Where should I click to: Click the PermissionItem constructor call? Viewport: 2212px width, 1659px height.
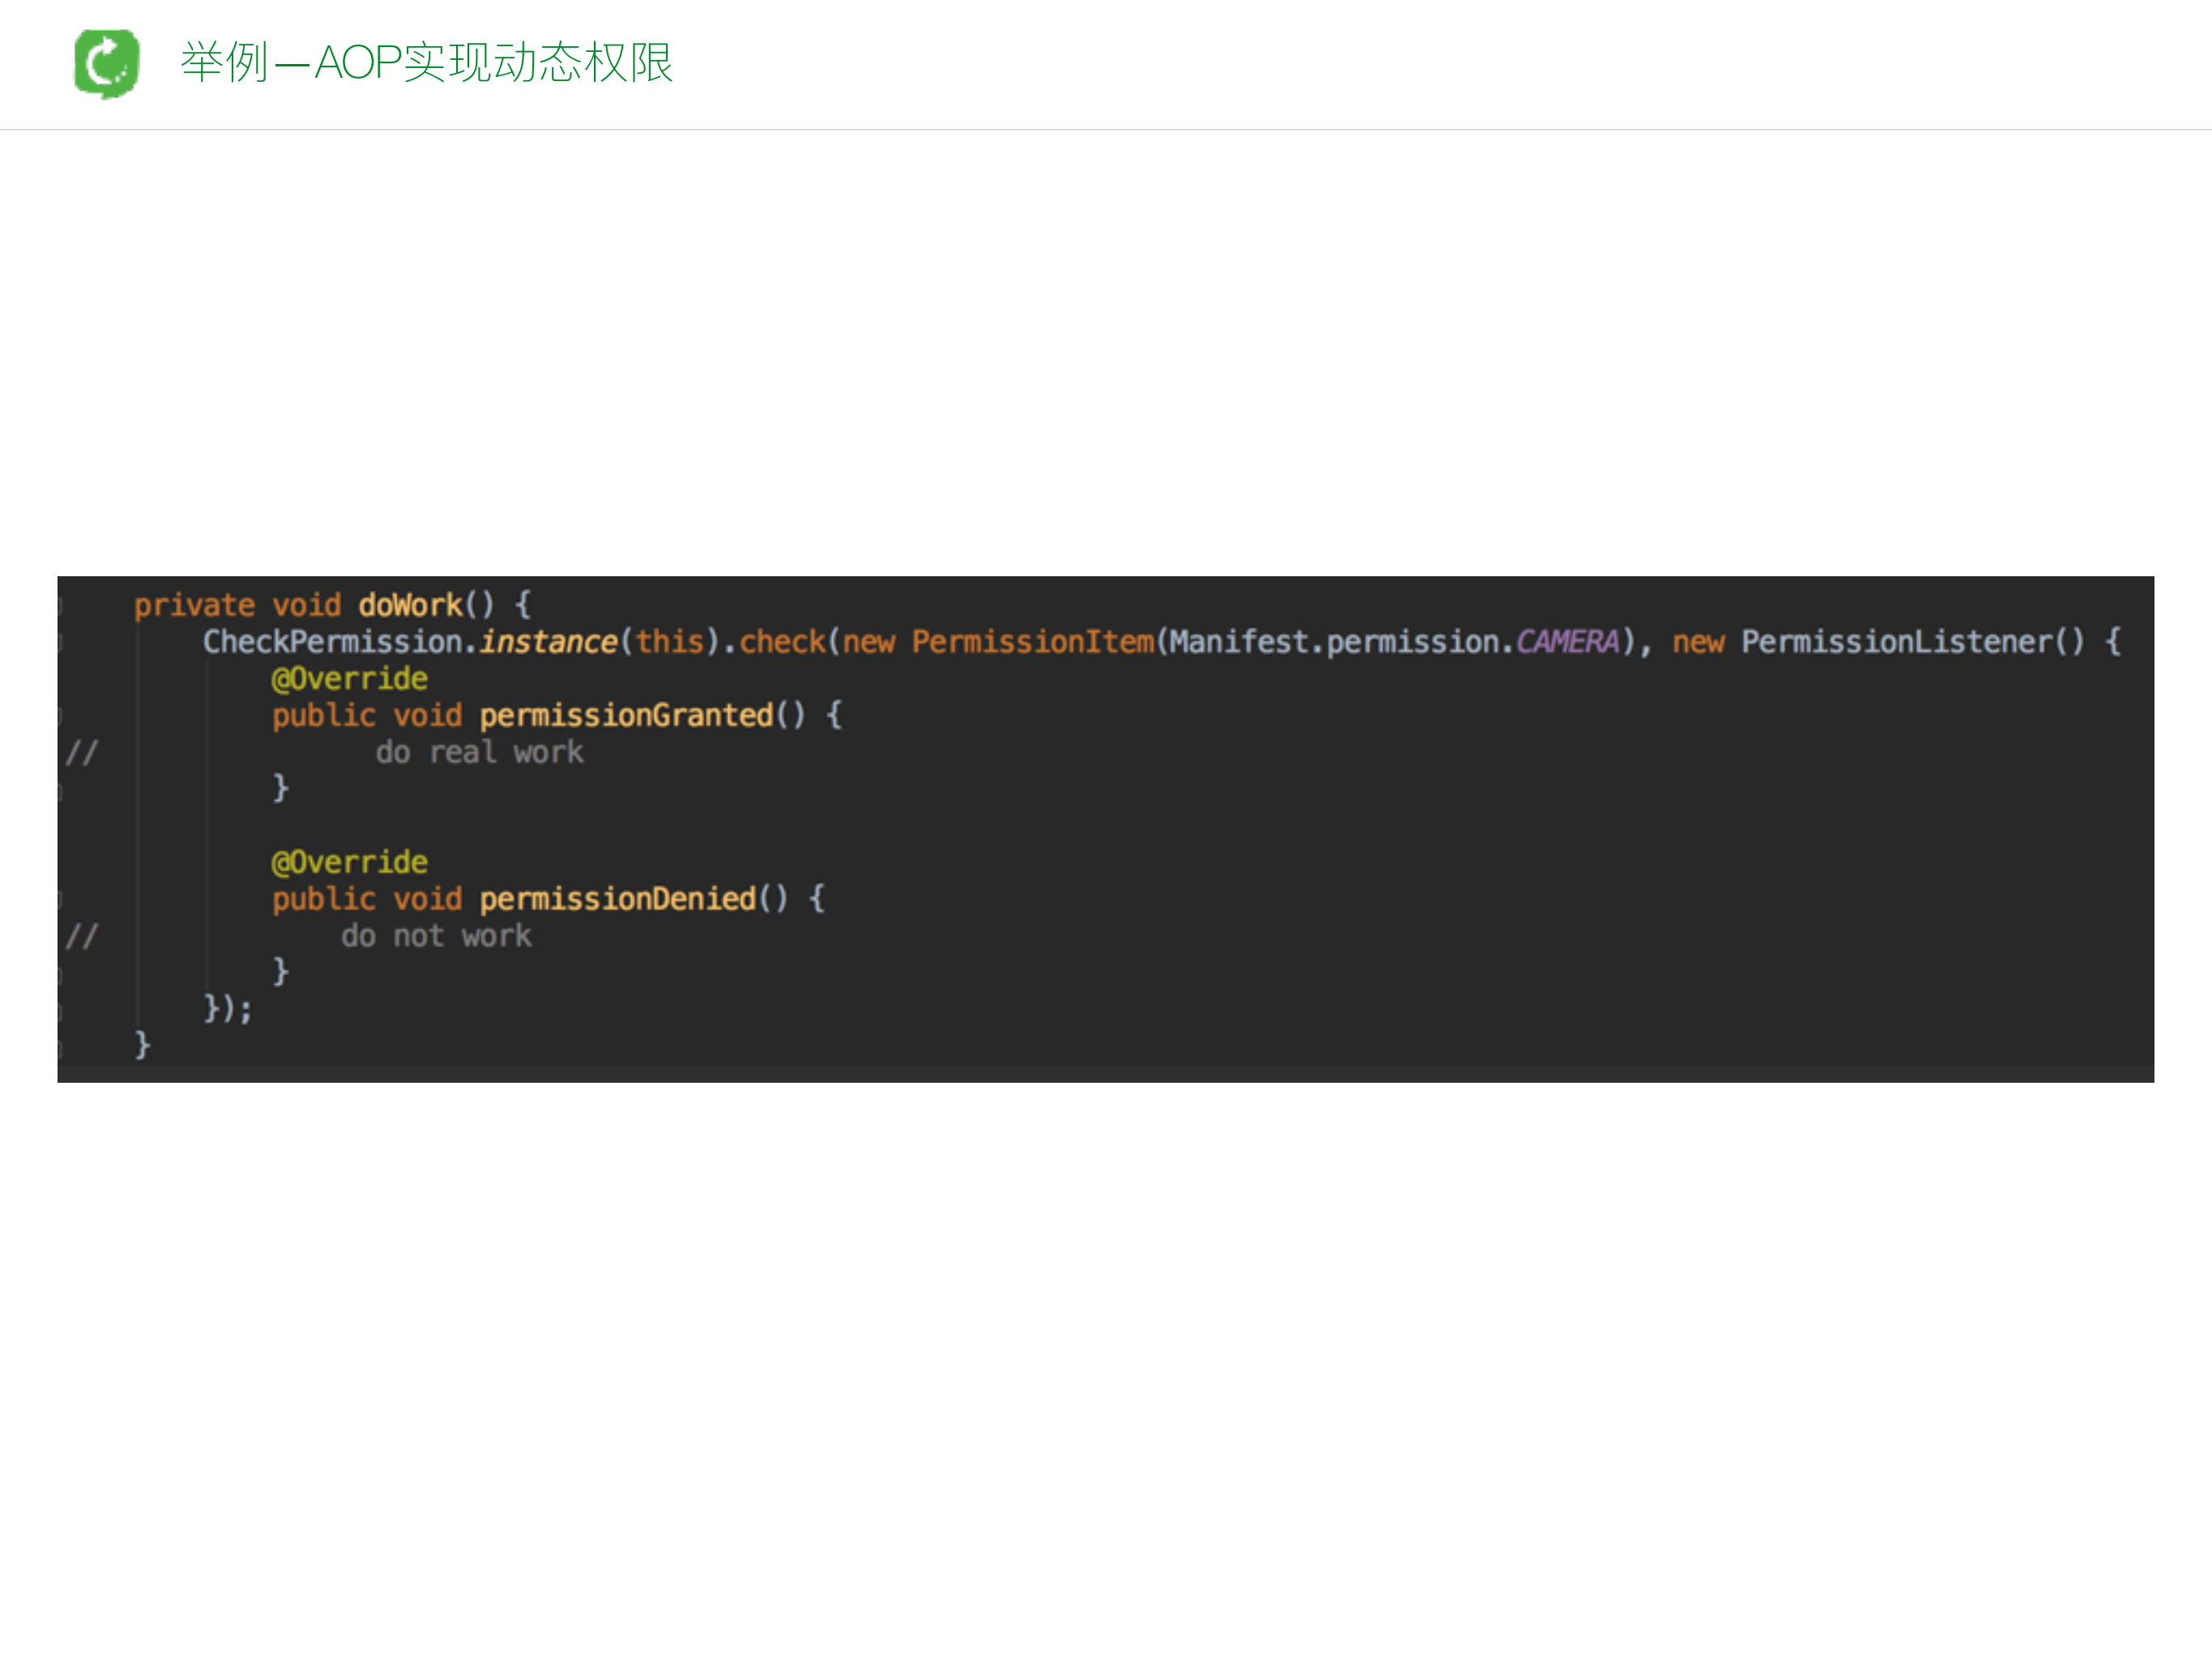(1034, 641)
